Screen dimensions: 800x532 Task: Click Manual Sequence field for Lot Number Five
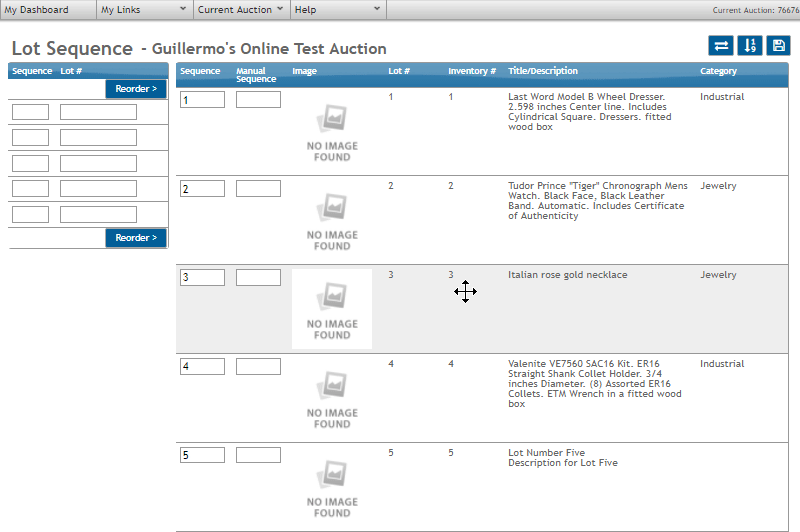pyautogui.click(x=258, y=455)
